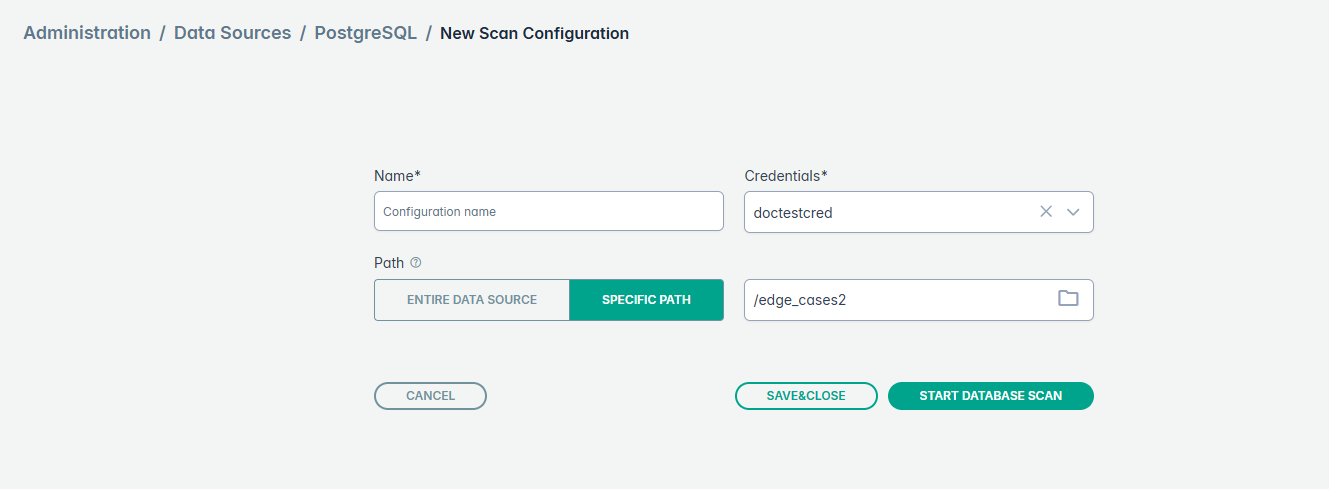Click the Name* field label
The image size is (1329, 489).
[397, 176]
